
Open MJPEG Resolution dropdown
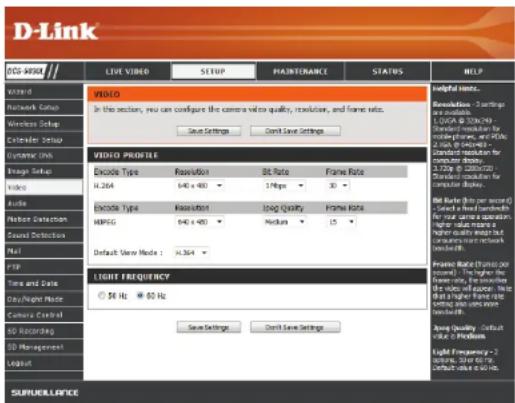tap(200, 222)
